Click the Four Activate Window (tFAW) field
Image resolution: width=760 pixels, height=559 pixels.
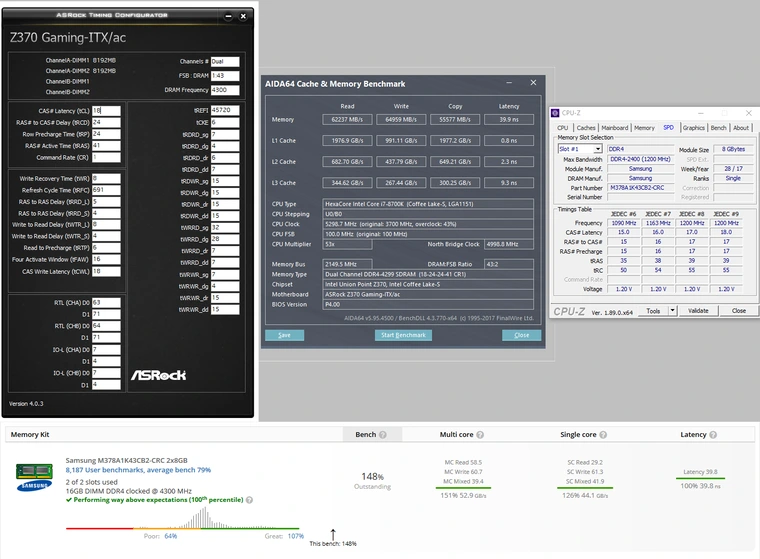[106, 259]
